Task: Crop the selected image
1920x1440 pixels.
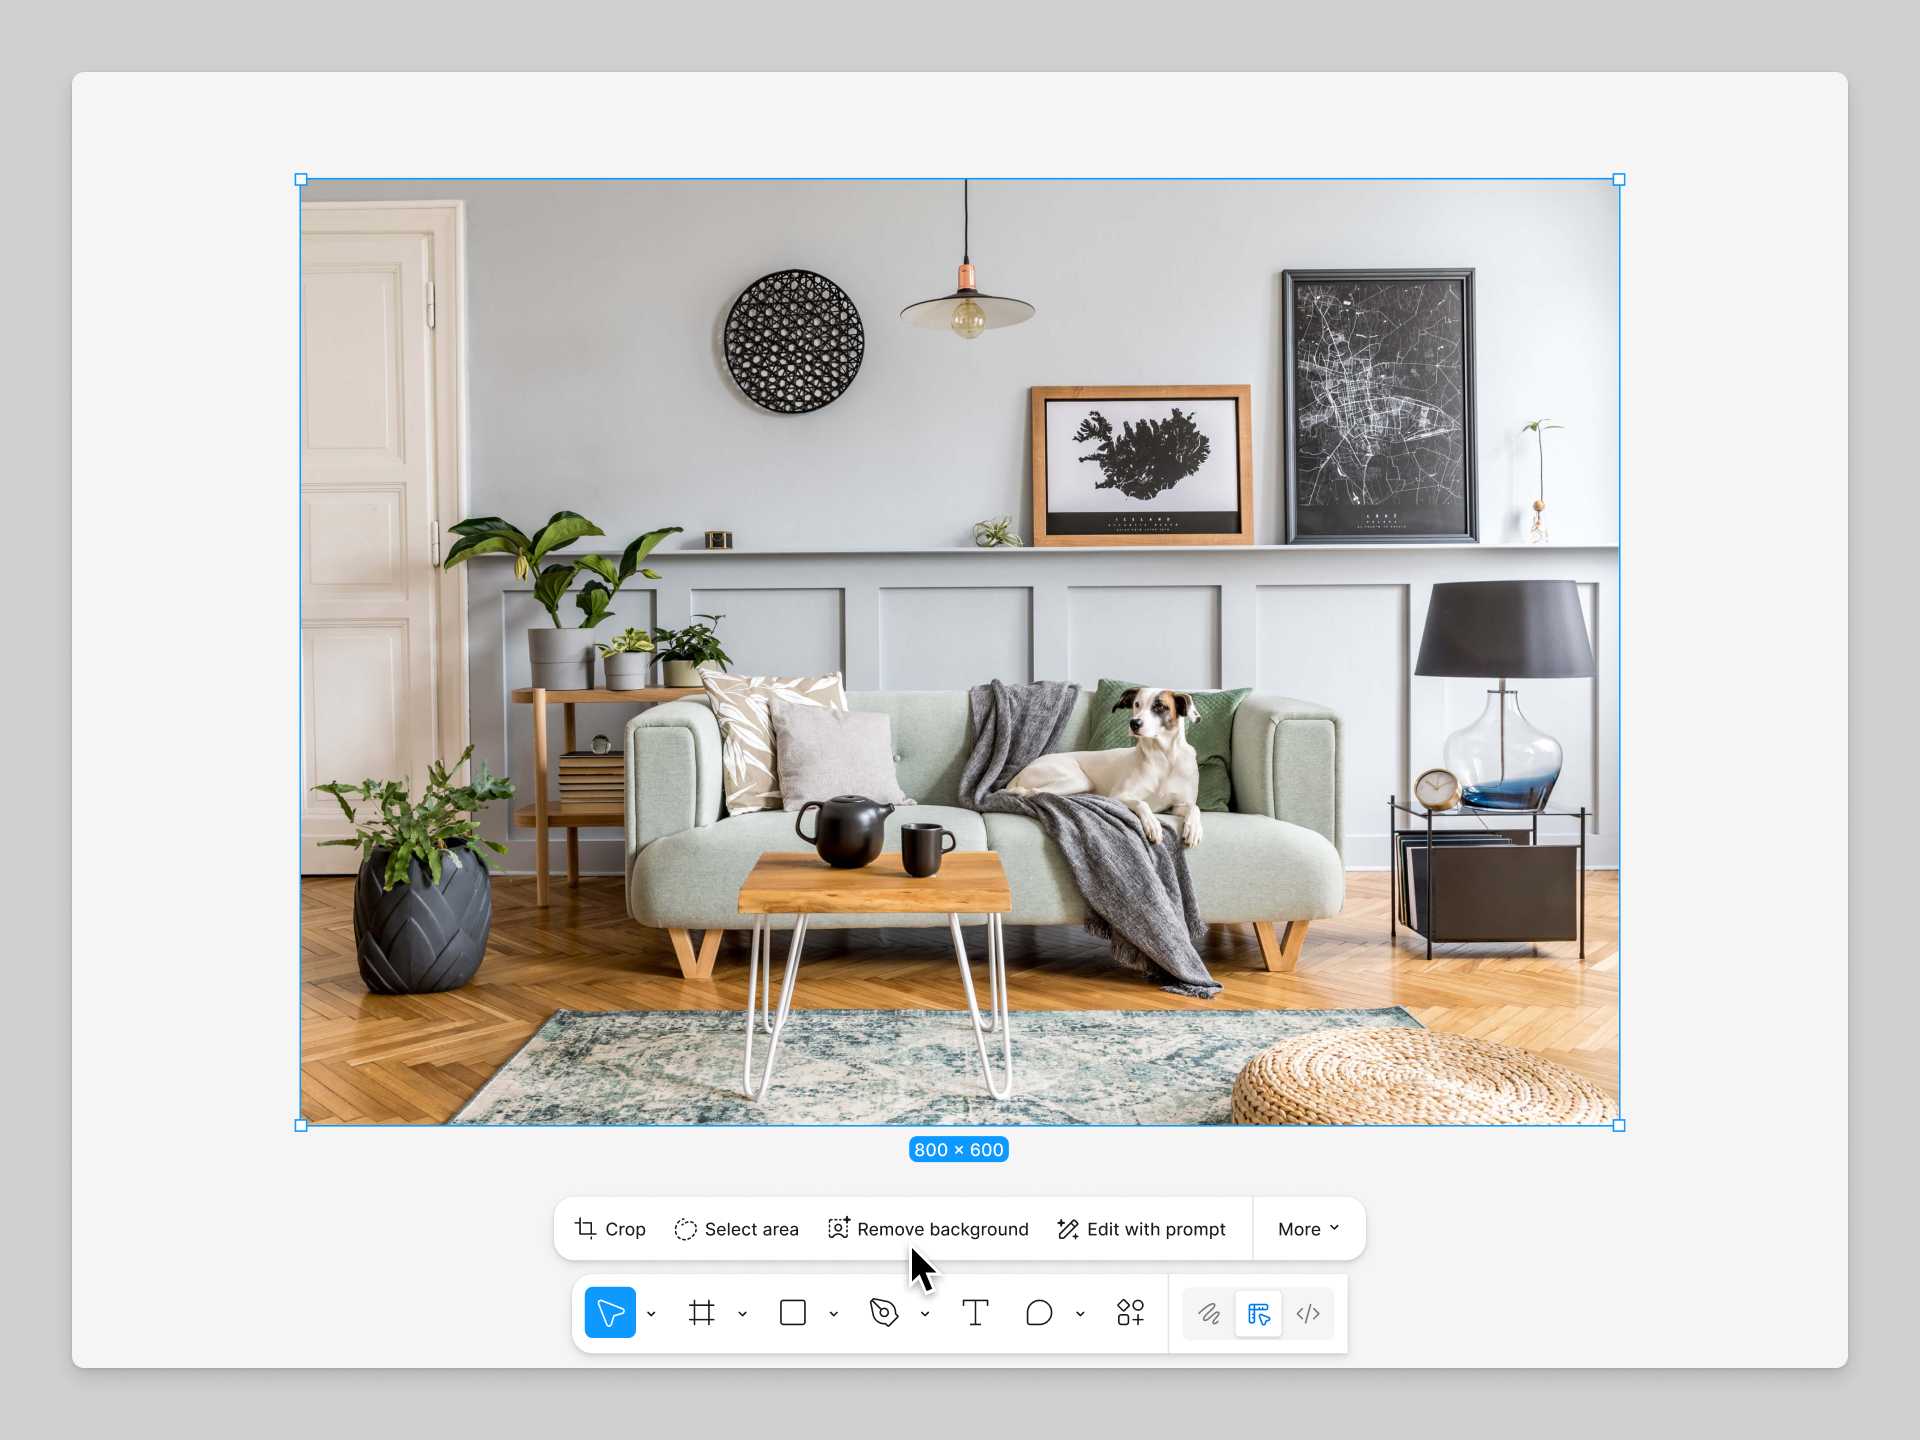Action: coord(609,1229)
